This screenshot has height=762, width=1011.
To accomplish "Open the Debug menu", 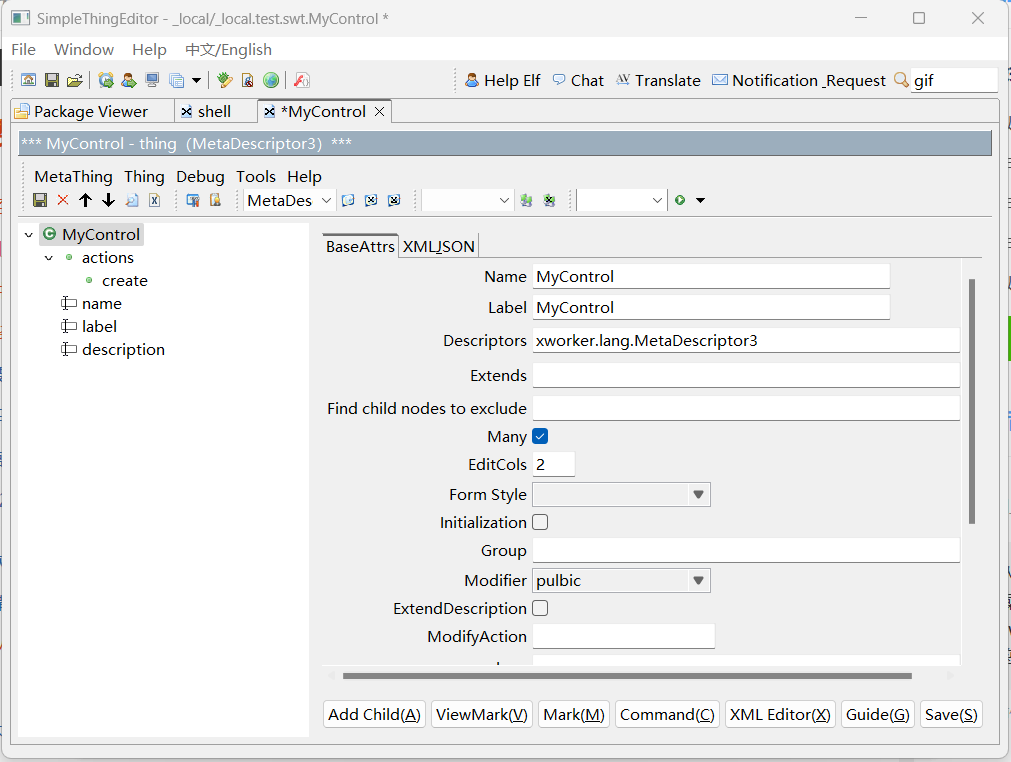I will pyautogui.click(x=199, y=176).
